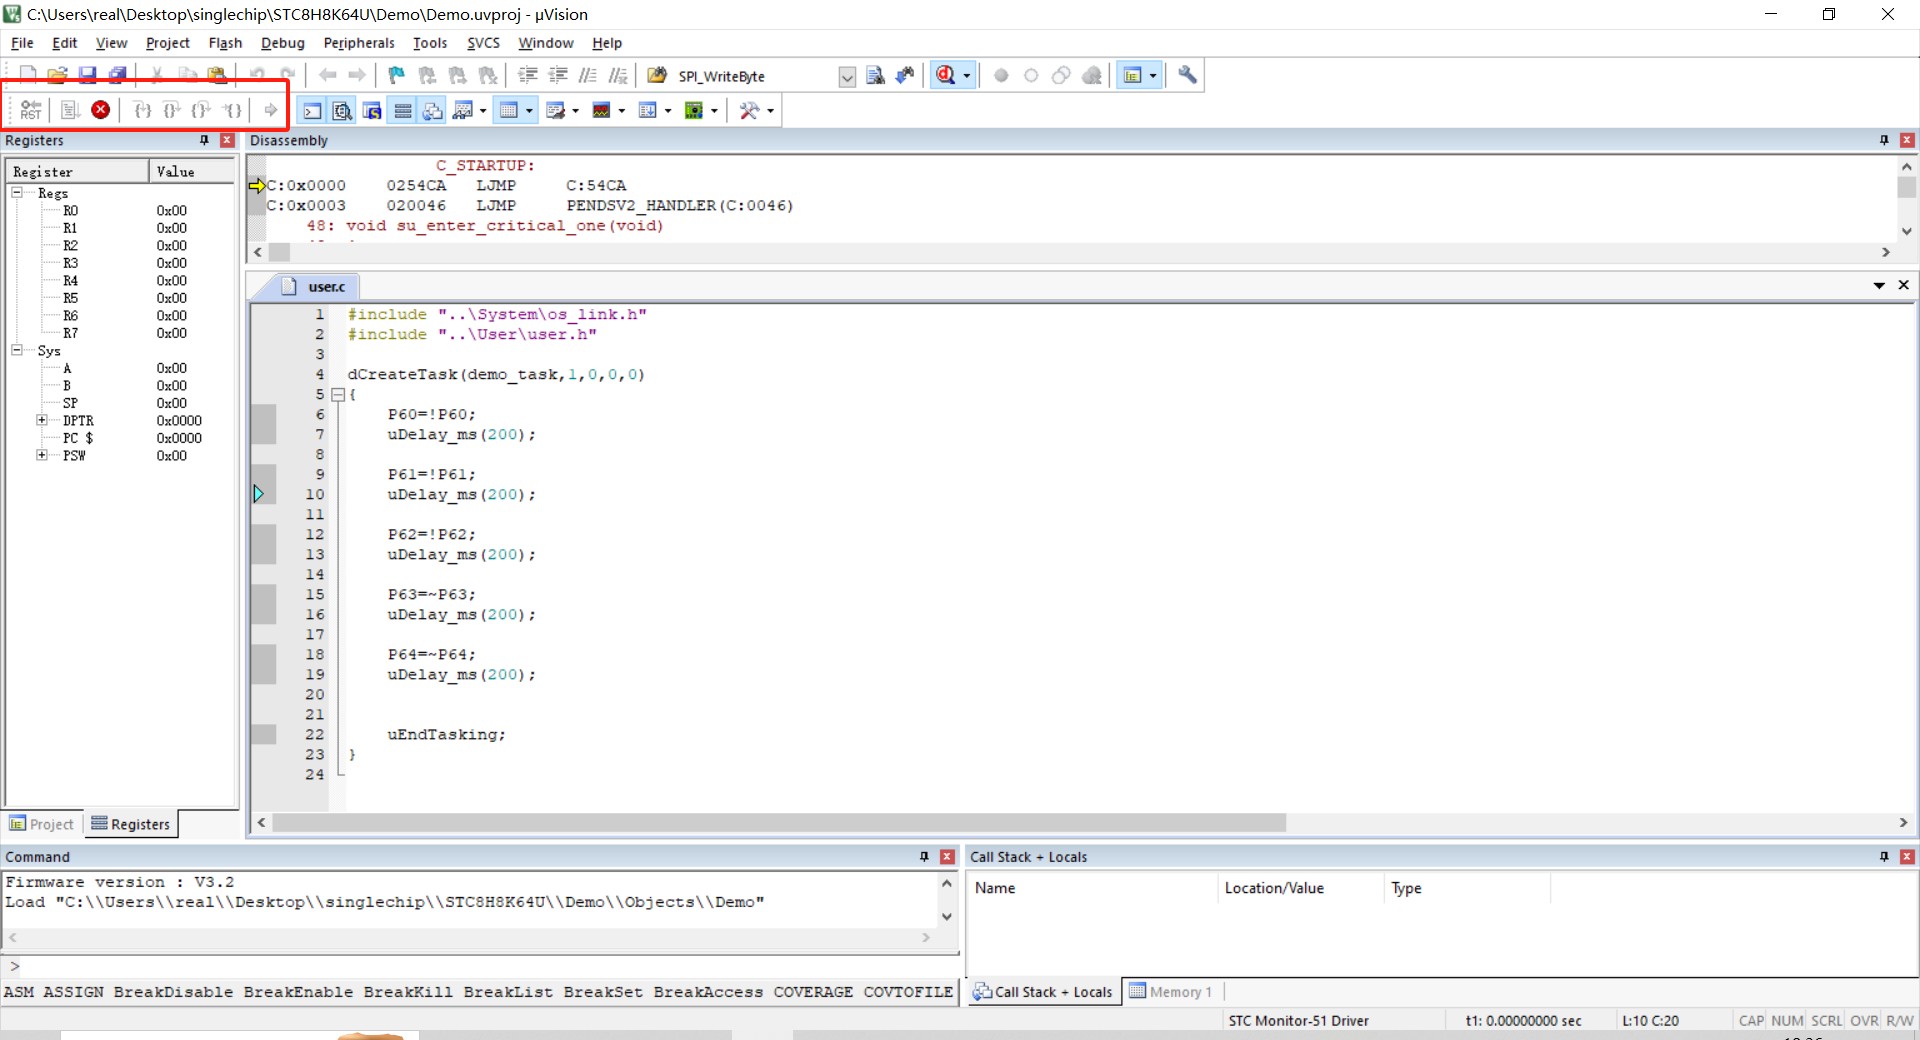Viewport: 1920px width, 1040px height.
Task: Click Find in Files icon
Action: pyautogui.click(x=657, y=75)
